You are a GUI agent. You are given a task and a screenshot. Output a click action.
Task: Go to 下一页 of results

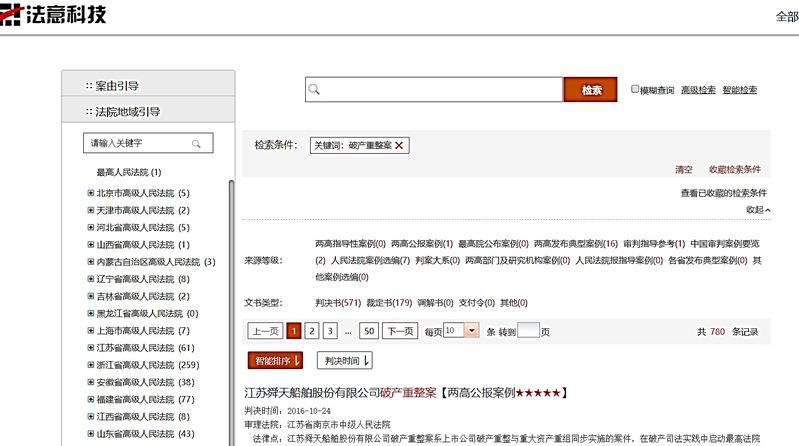[x=400, y=331]
